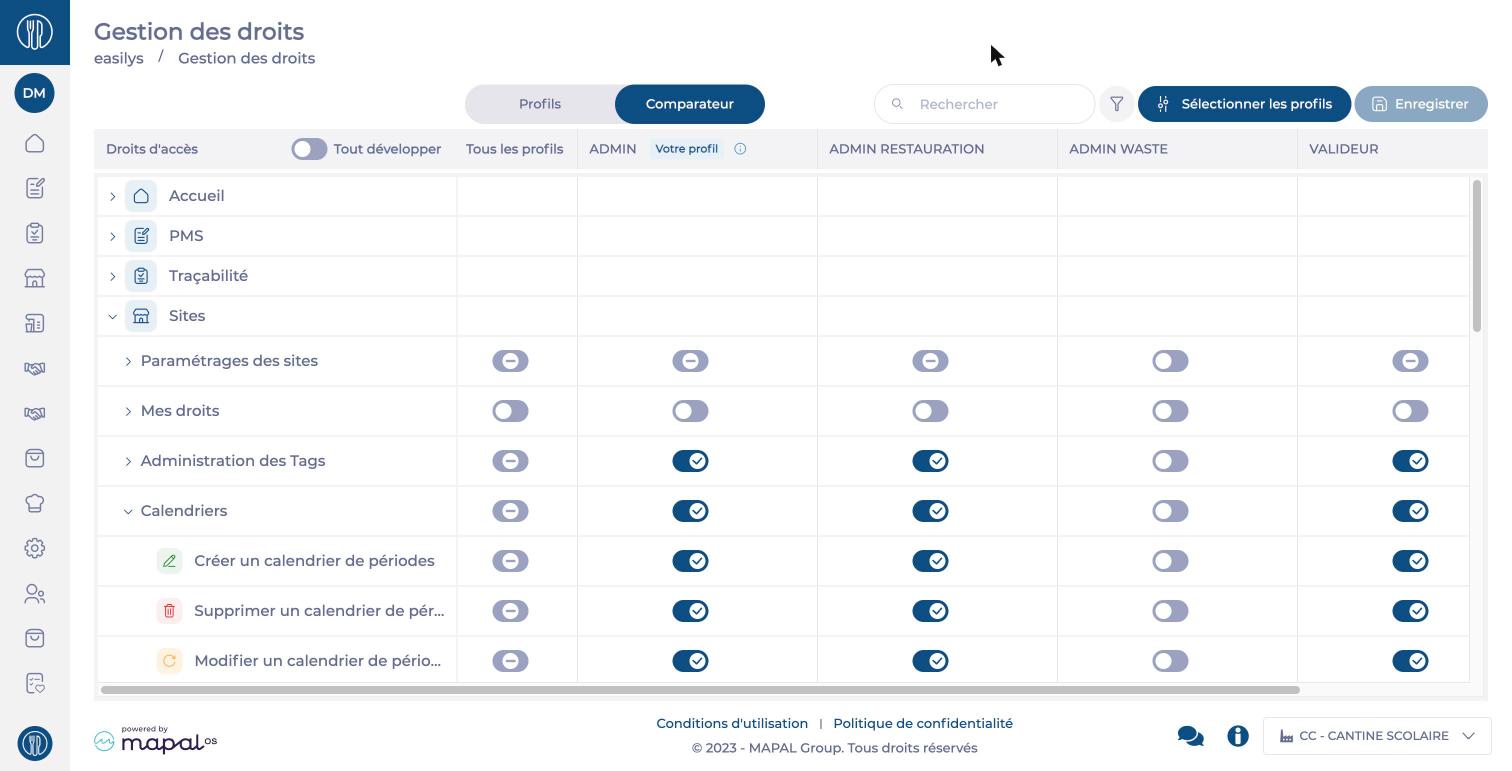This screenshot has height=771, width=1512.
Task: Click the round fork-and-knife badge at sidebar bottom
Action: point(35,743)
